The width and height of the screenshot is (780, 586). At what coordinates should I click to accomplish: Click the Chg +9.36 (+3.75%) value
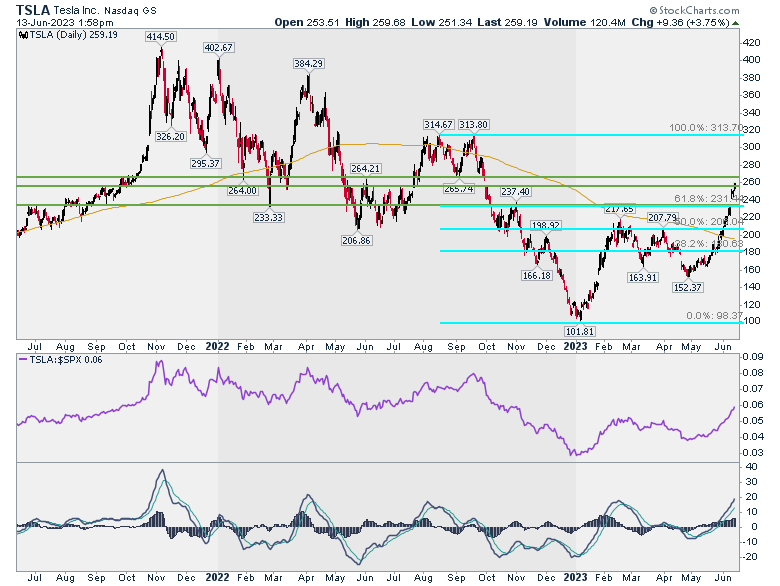[x=681, y=22]
